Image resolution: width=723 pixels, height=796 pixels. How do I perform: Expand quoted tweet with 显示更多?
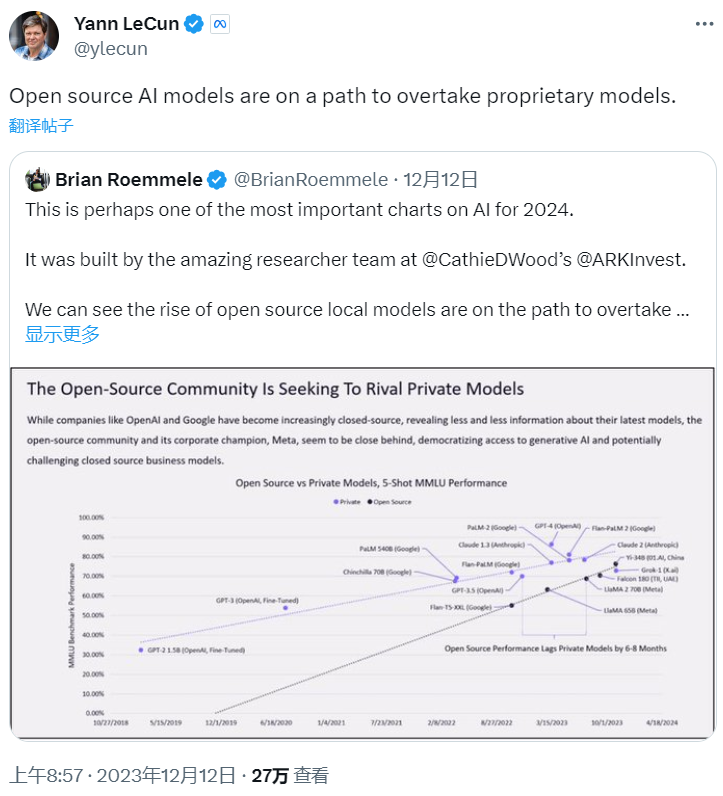click(62, 335)
